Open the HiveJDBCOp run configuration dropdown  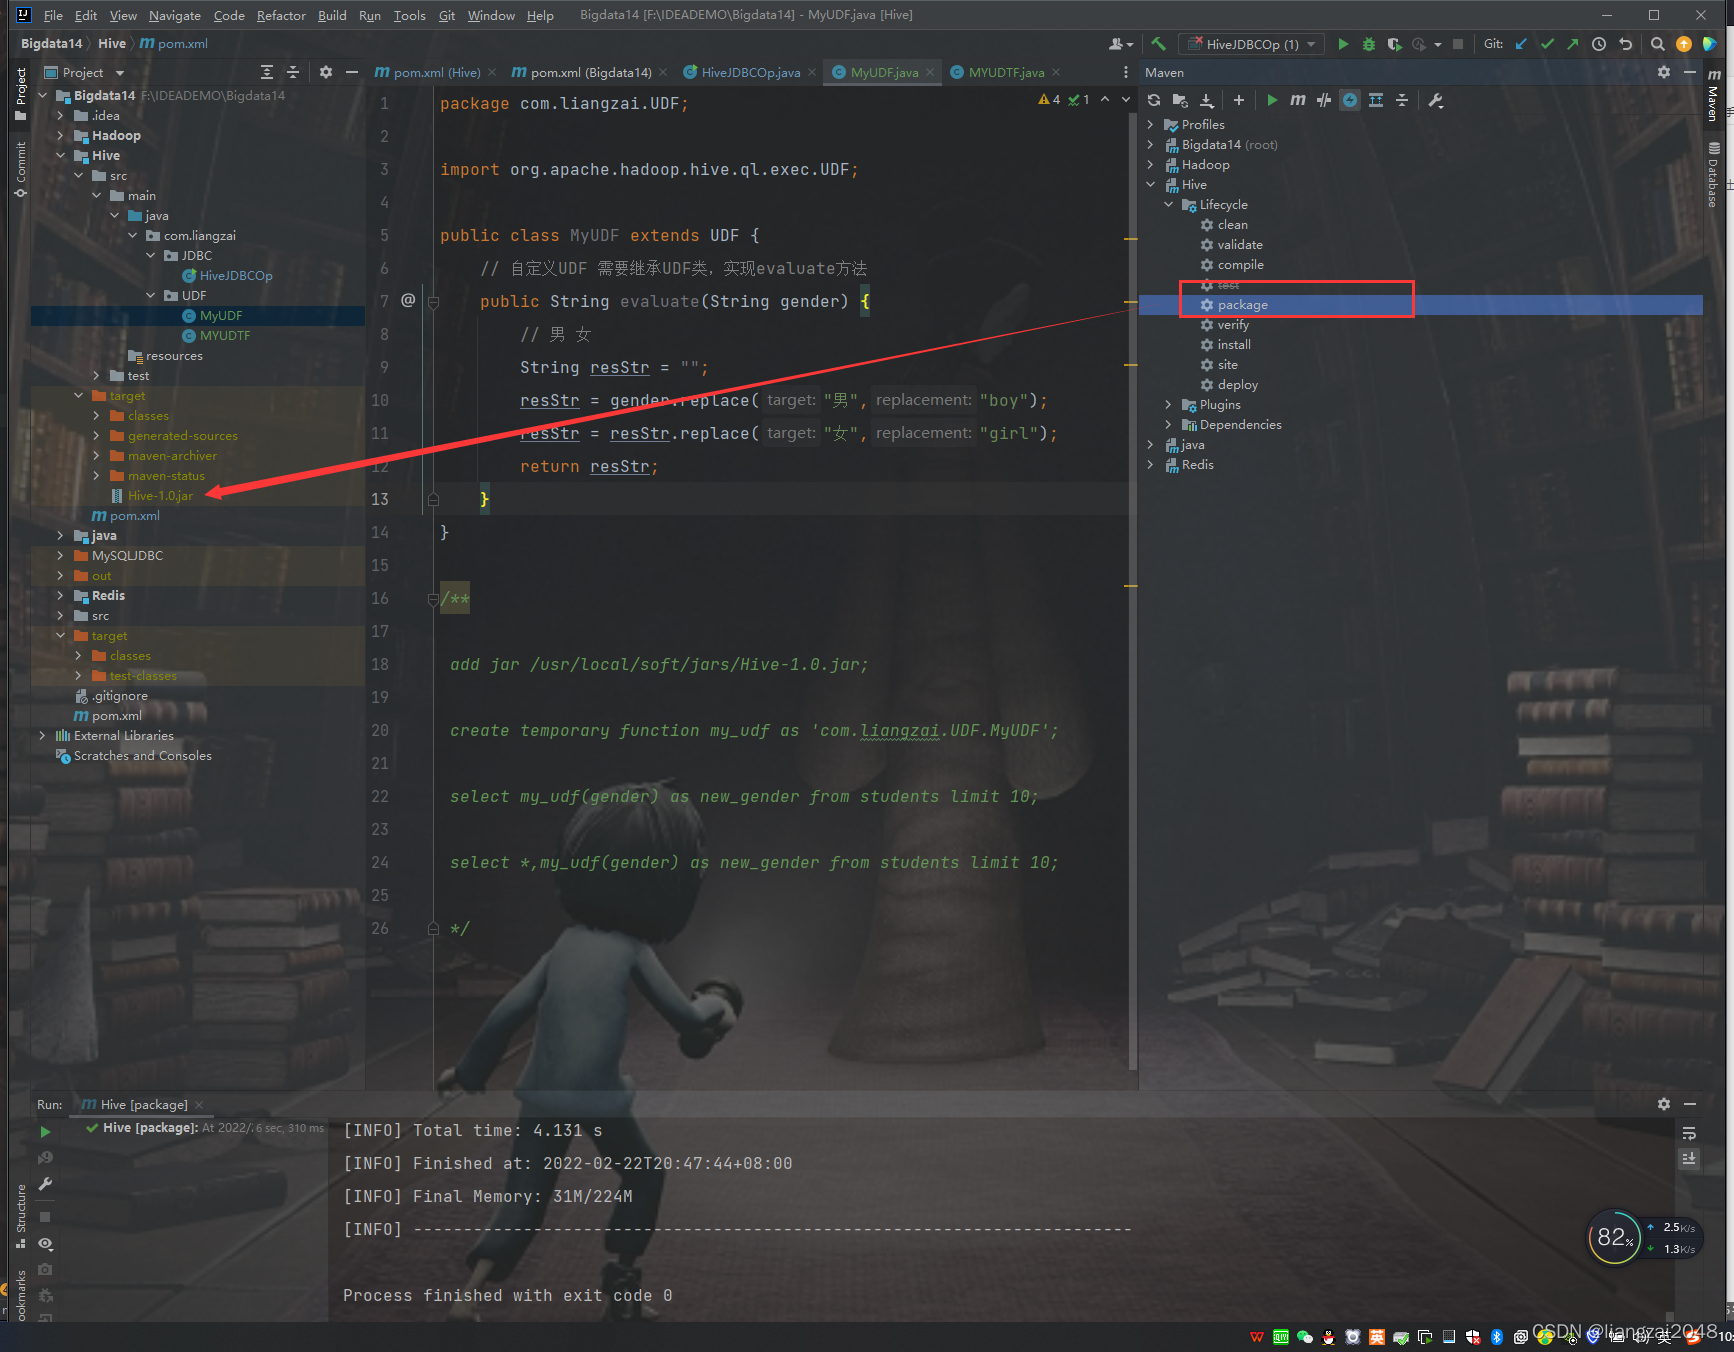[1252, 44]
